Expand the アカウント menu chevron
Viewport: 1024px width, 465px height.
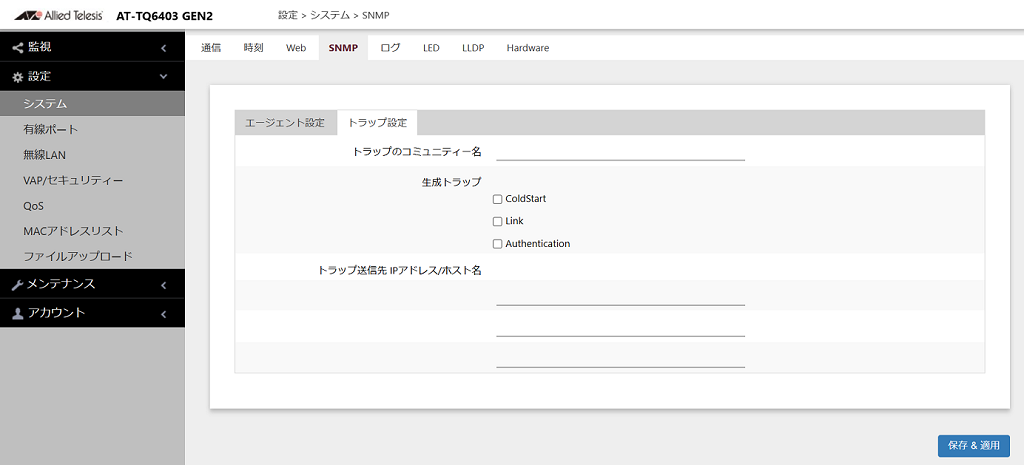pos(163,313)
